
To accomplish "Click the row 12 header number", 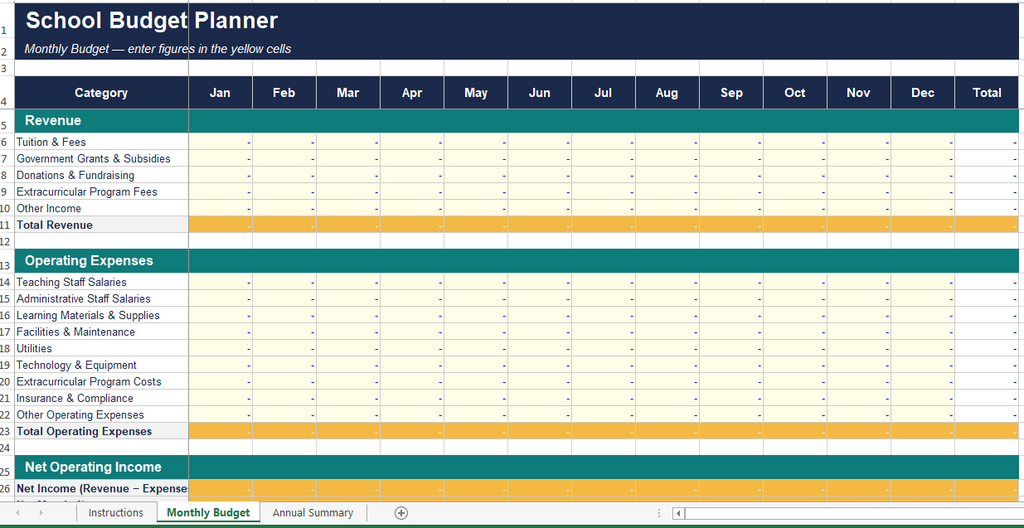I will (6, 242).
